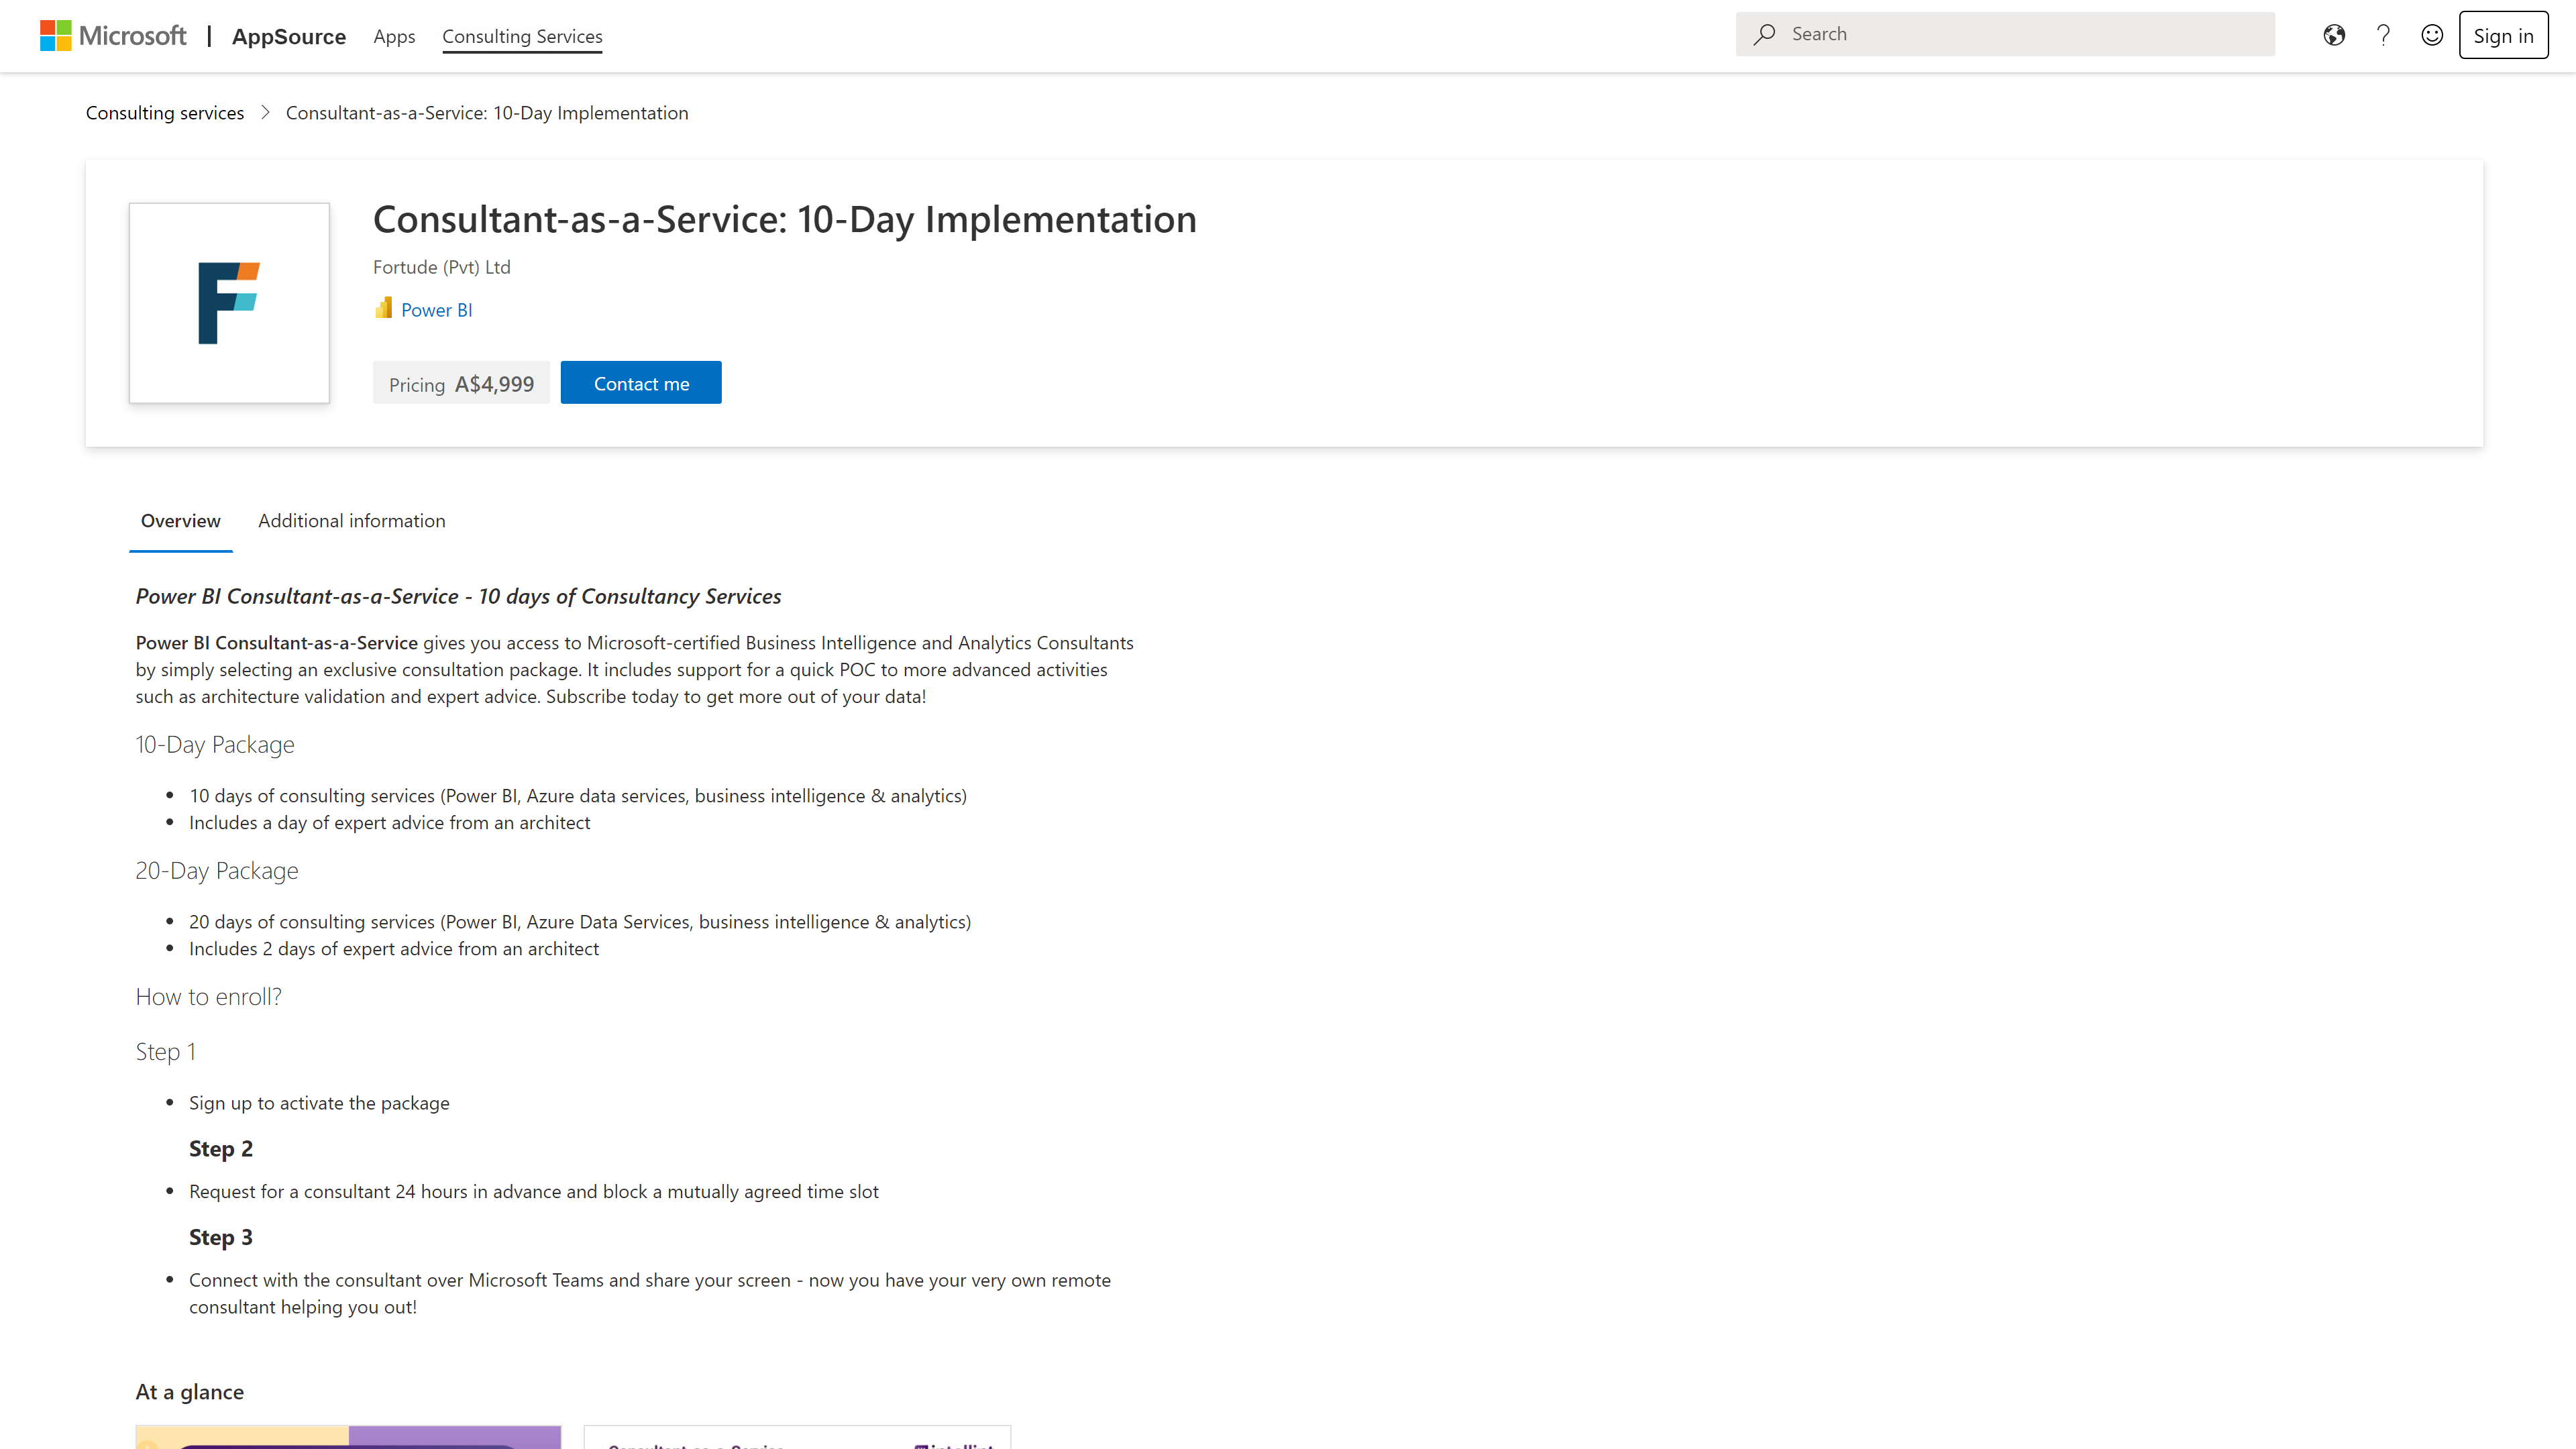This screenshot has width=2576, height=1449.
Task: Click the AppSource home link
Action: coord(289,37)
